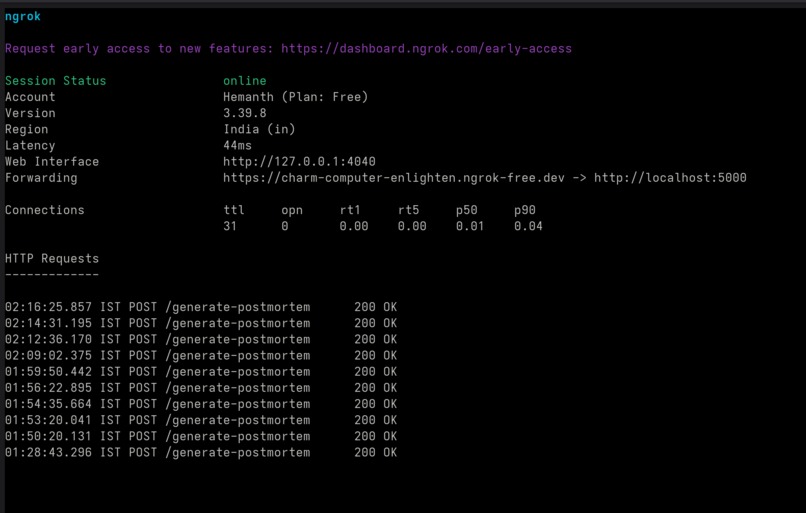The width and height of the screenshot is (806, 513).
Task: Click the opn value 0
Action: [x=285, y=226]
